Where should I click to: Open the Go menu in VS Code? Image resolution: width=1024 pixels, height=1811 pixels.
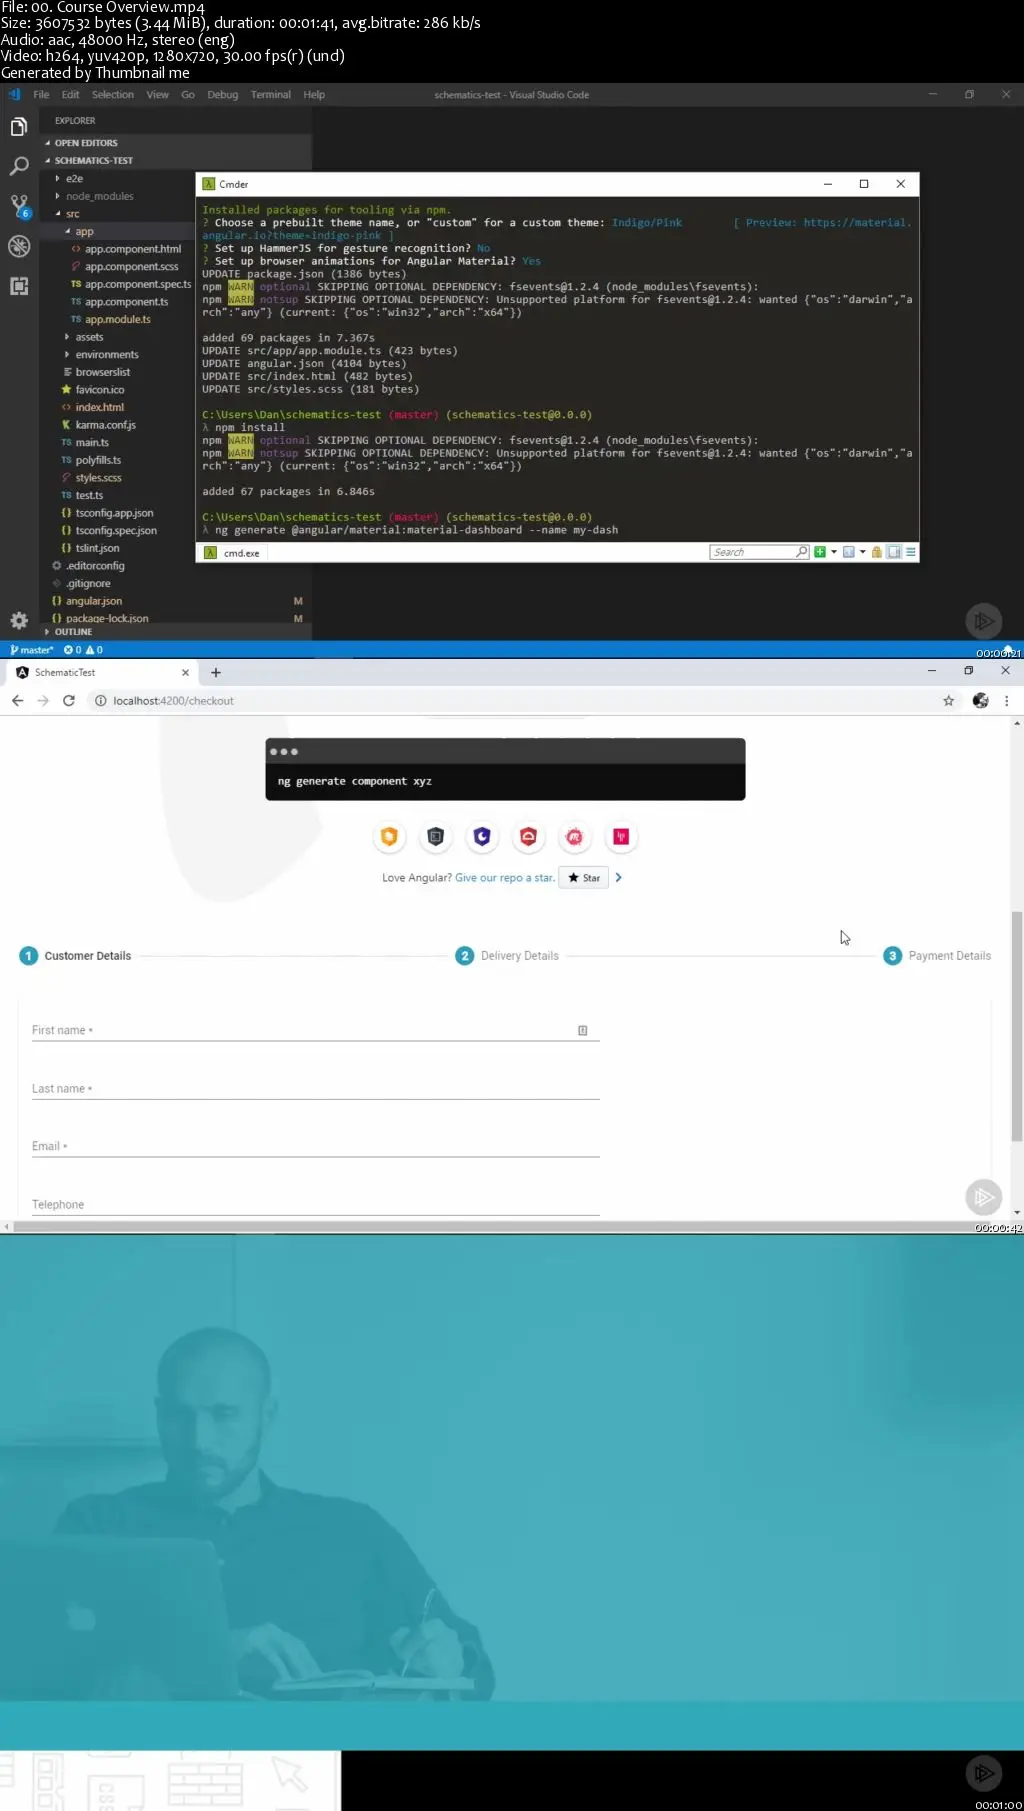click(x=188, y=95)
